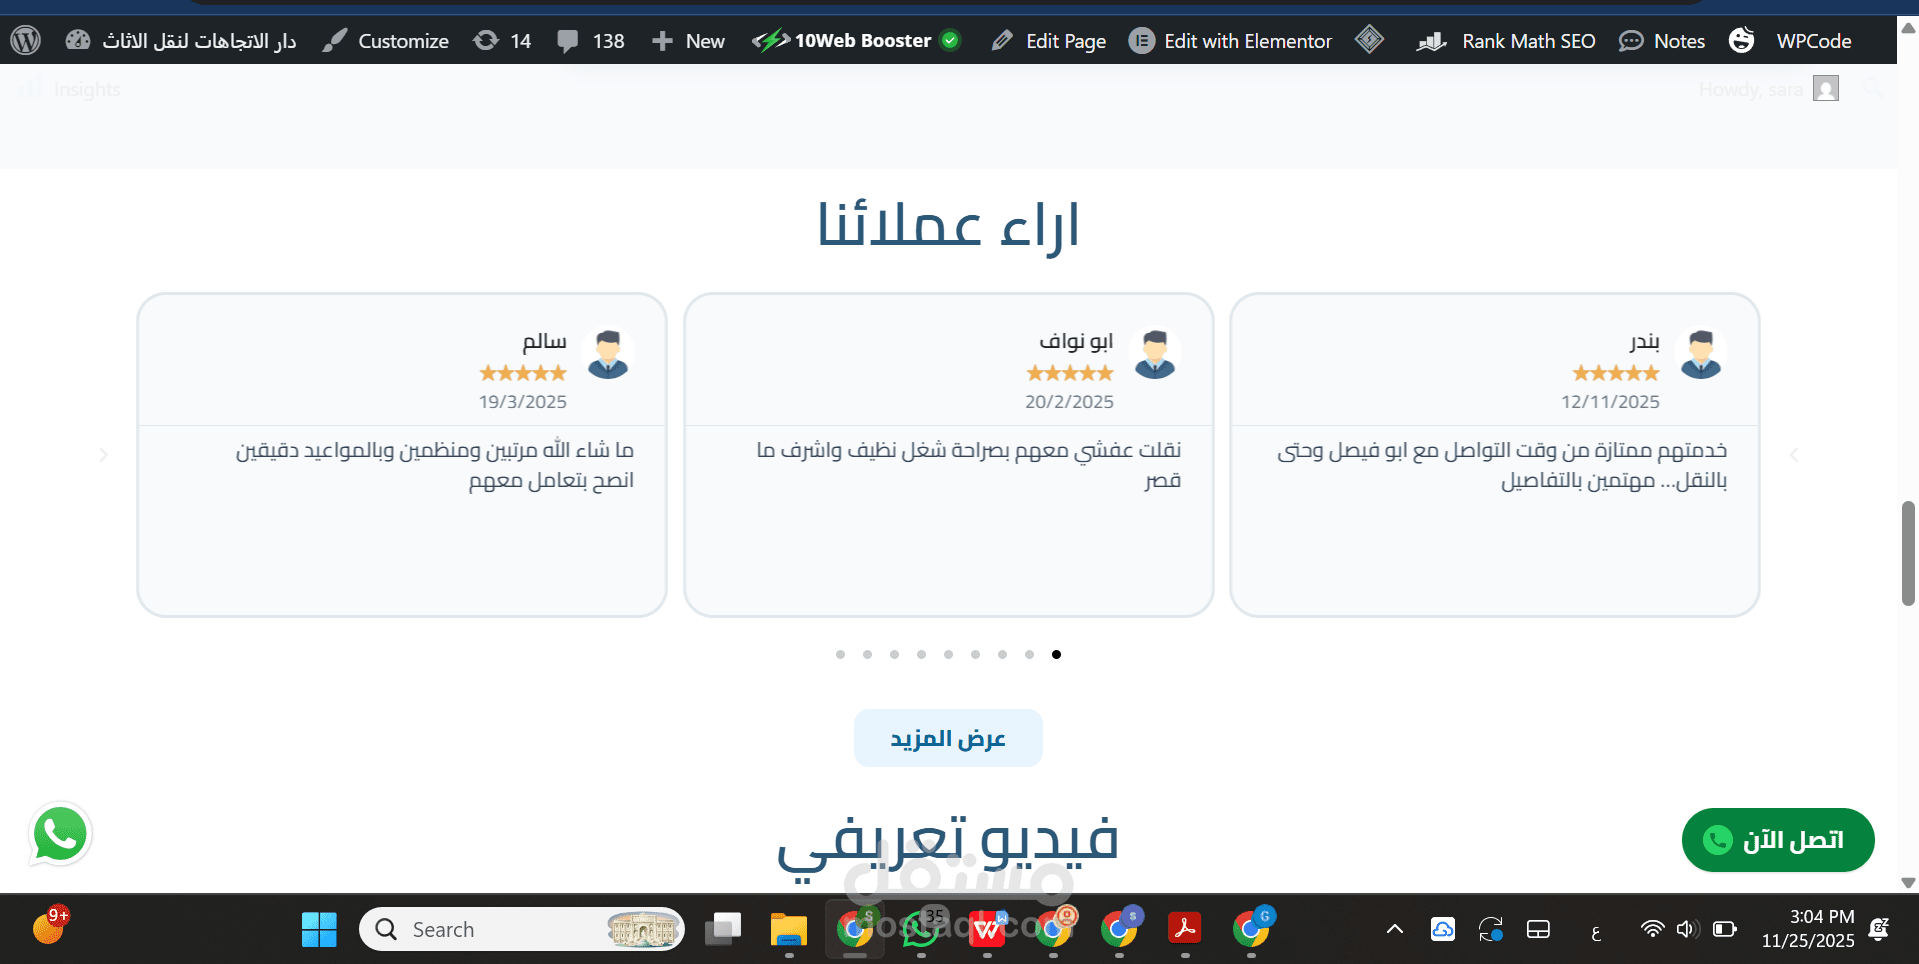Open the volume tray icon

pos(1688,929)
